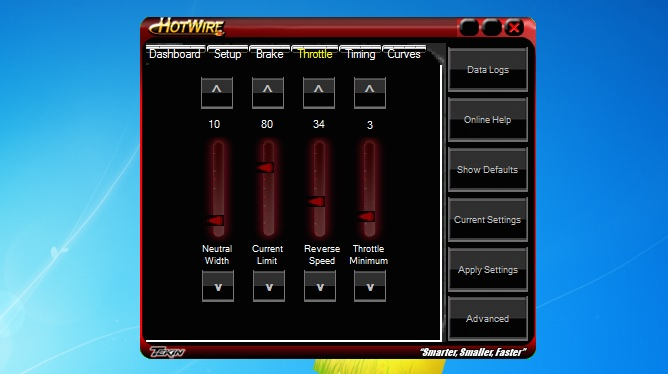Viewport: 668px width, 374px height.
Task: Click the Reverse Speed slider handle
Action: 317,201
